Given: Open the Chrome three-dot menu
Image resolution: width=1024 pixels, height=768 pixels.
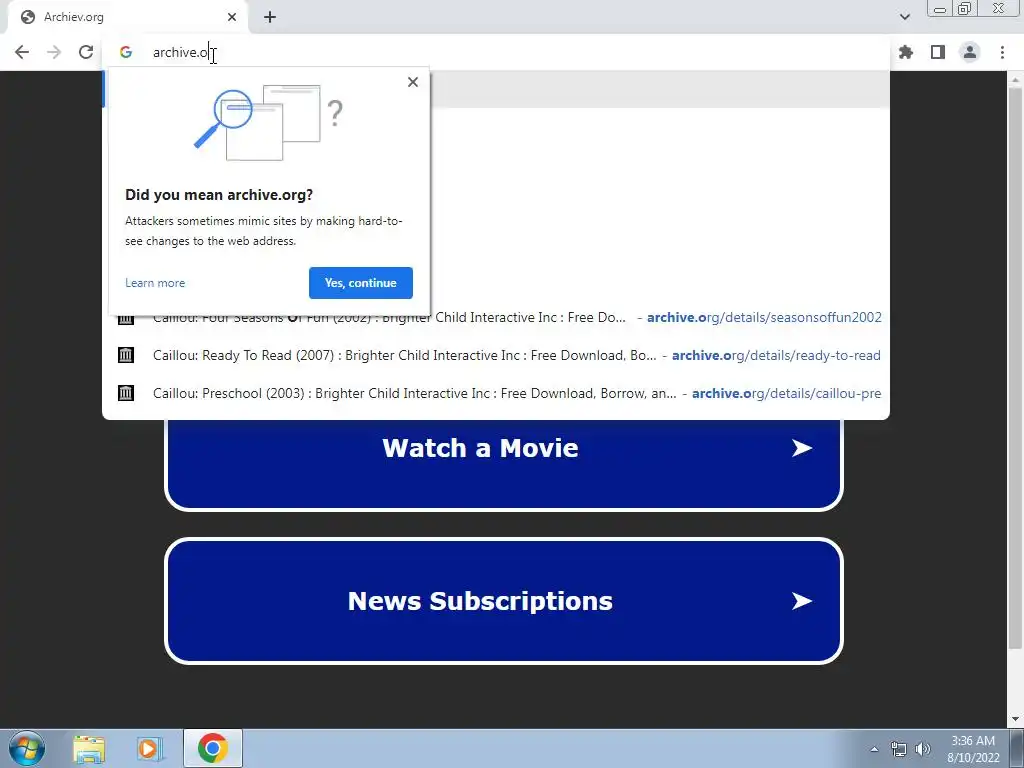Looking at the screenshot, I should [x=1002, y=52].
